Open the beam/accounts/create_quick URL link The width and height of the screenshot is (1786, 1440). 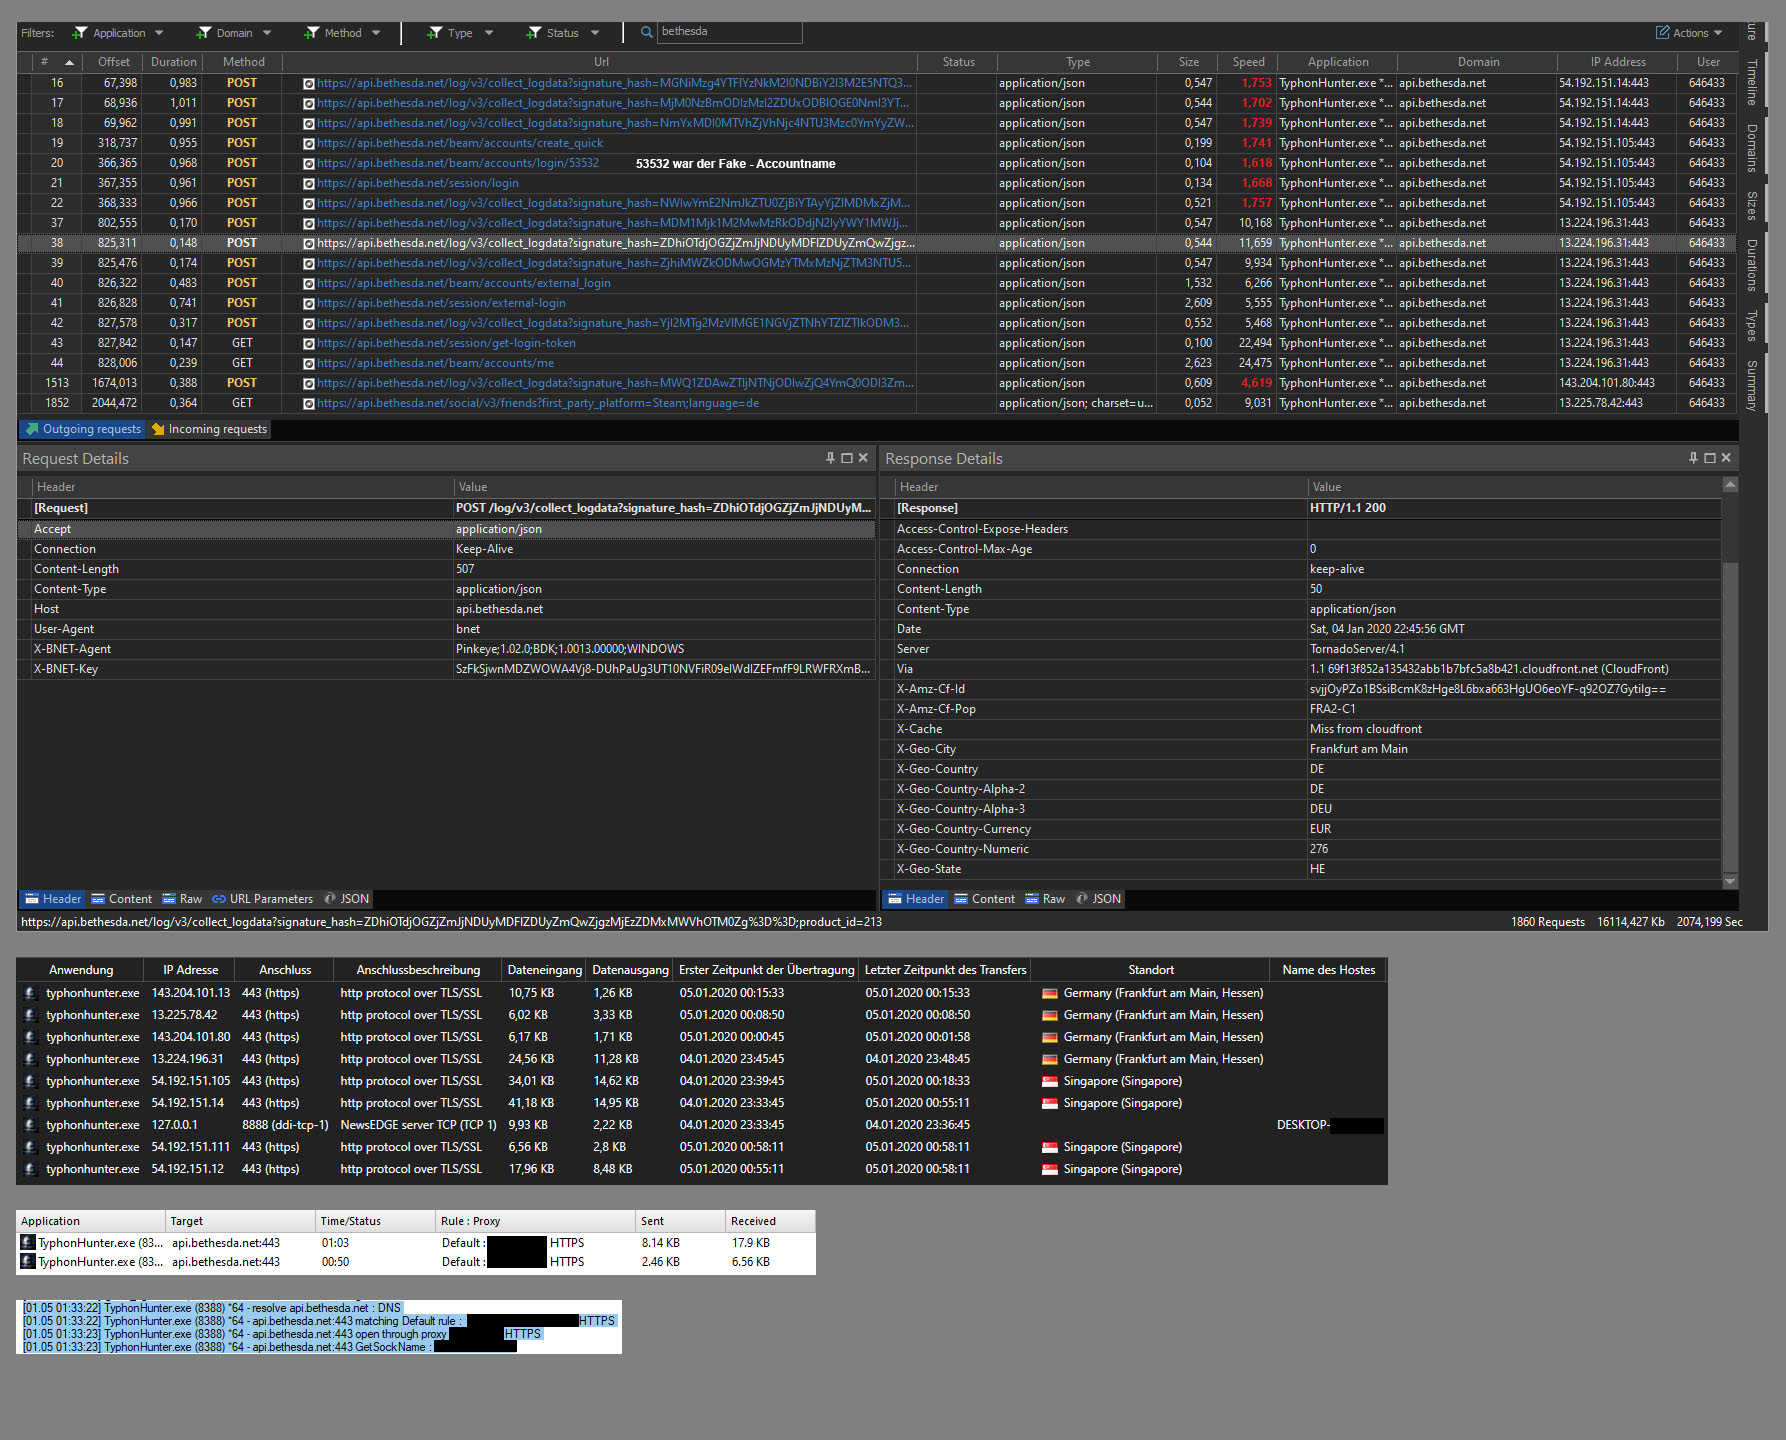tap(460, 143)
